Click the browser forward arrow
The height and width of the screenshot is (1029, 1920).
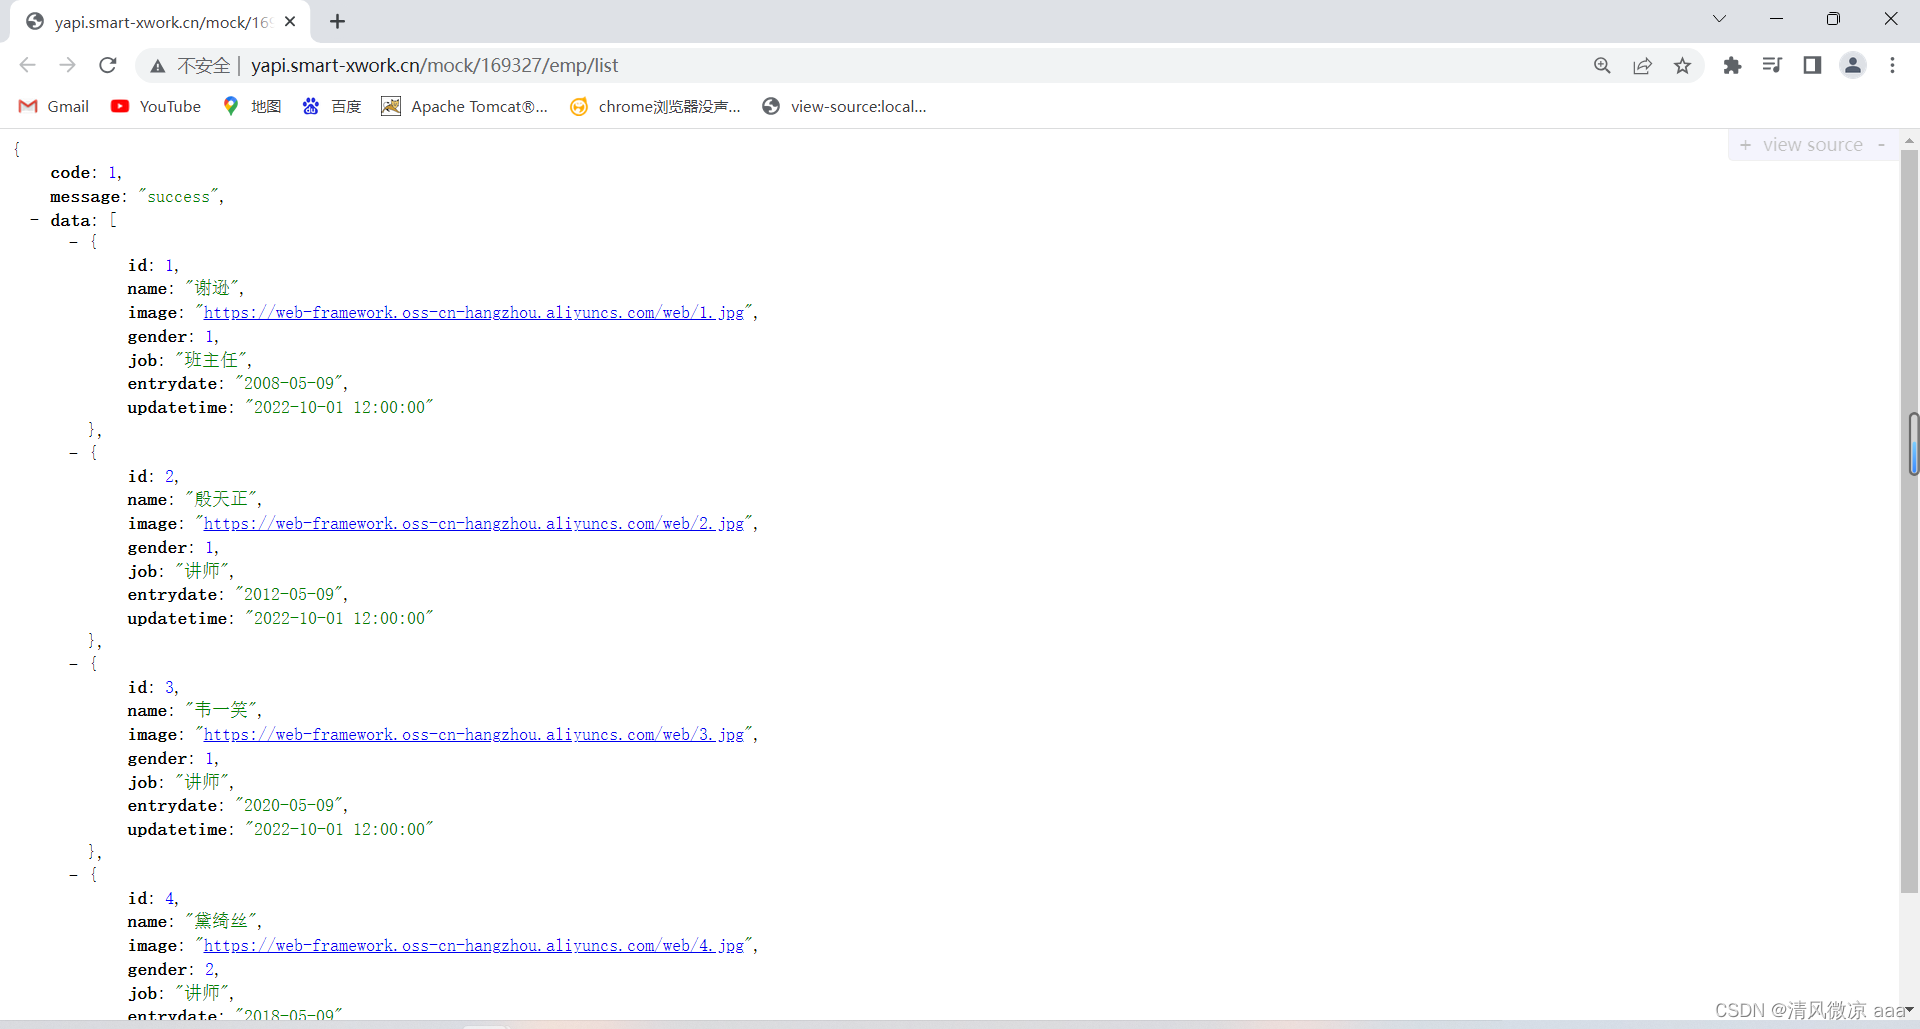click(x=67, y=65)
